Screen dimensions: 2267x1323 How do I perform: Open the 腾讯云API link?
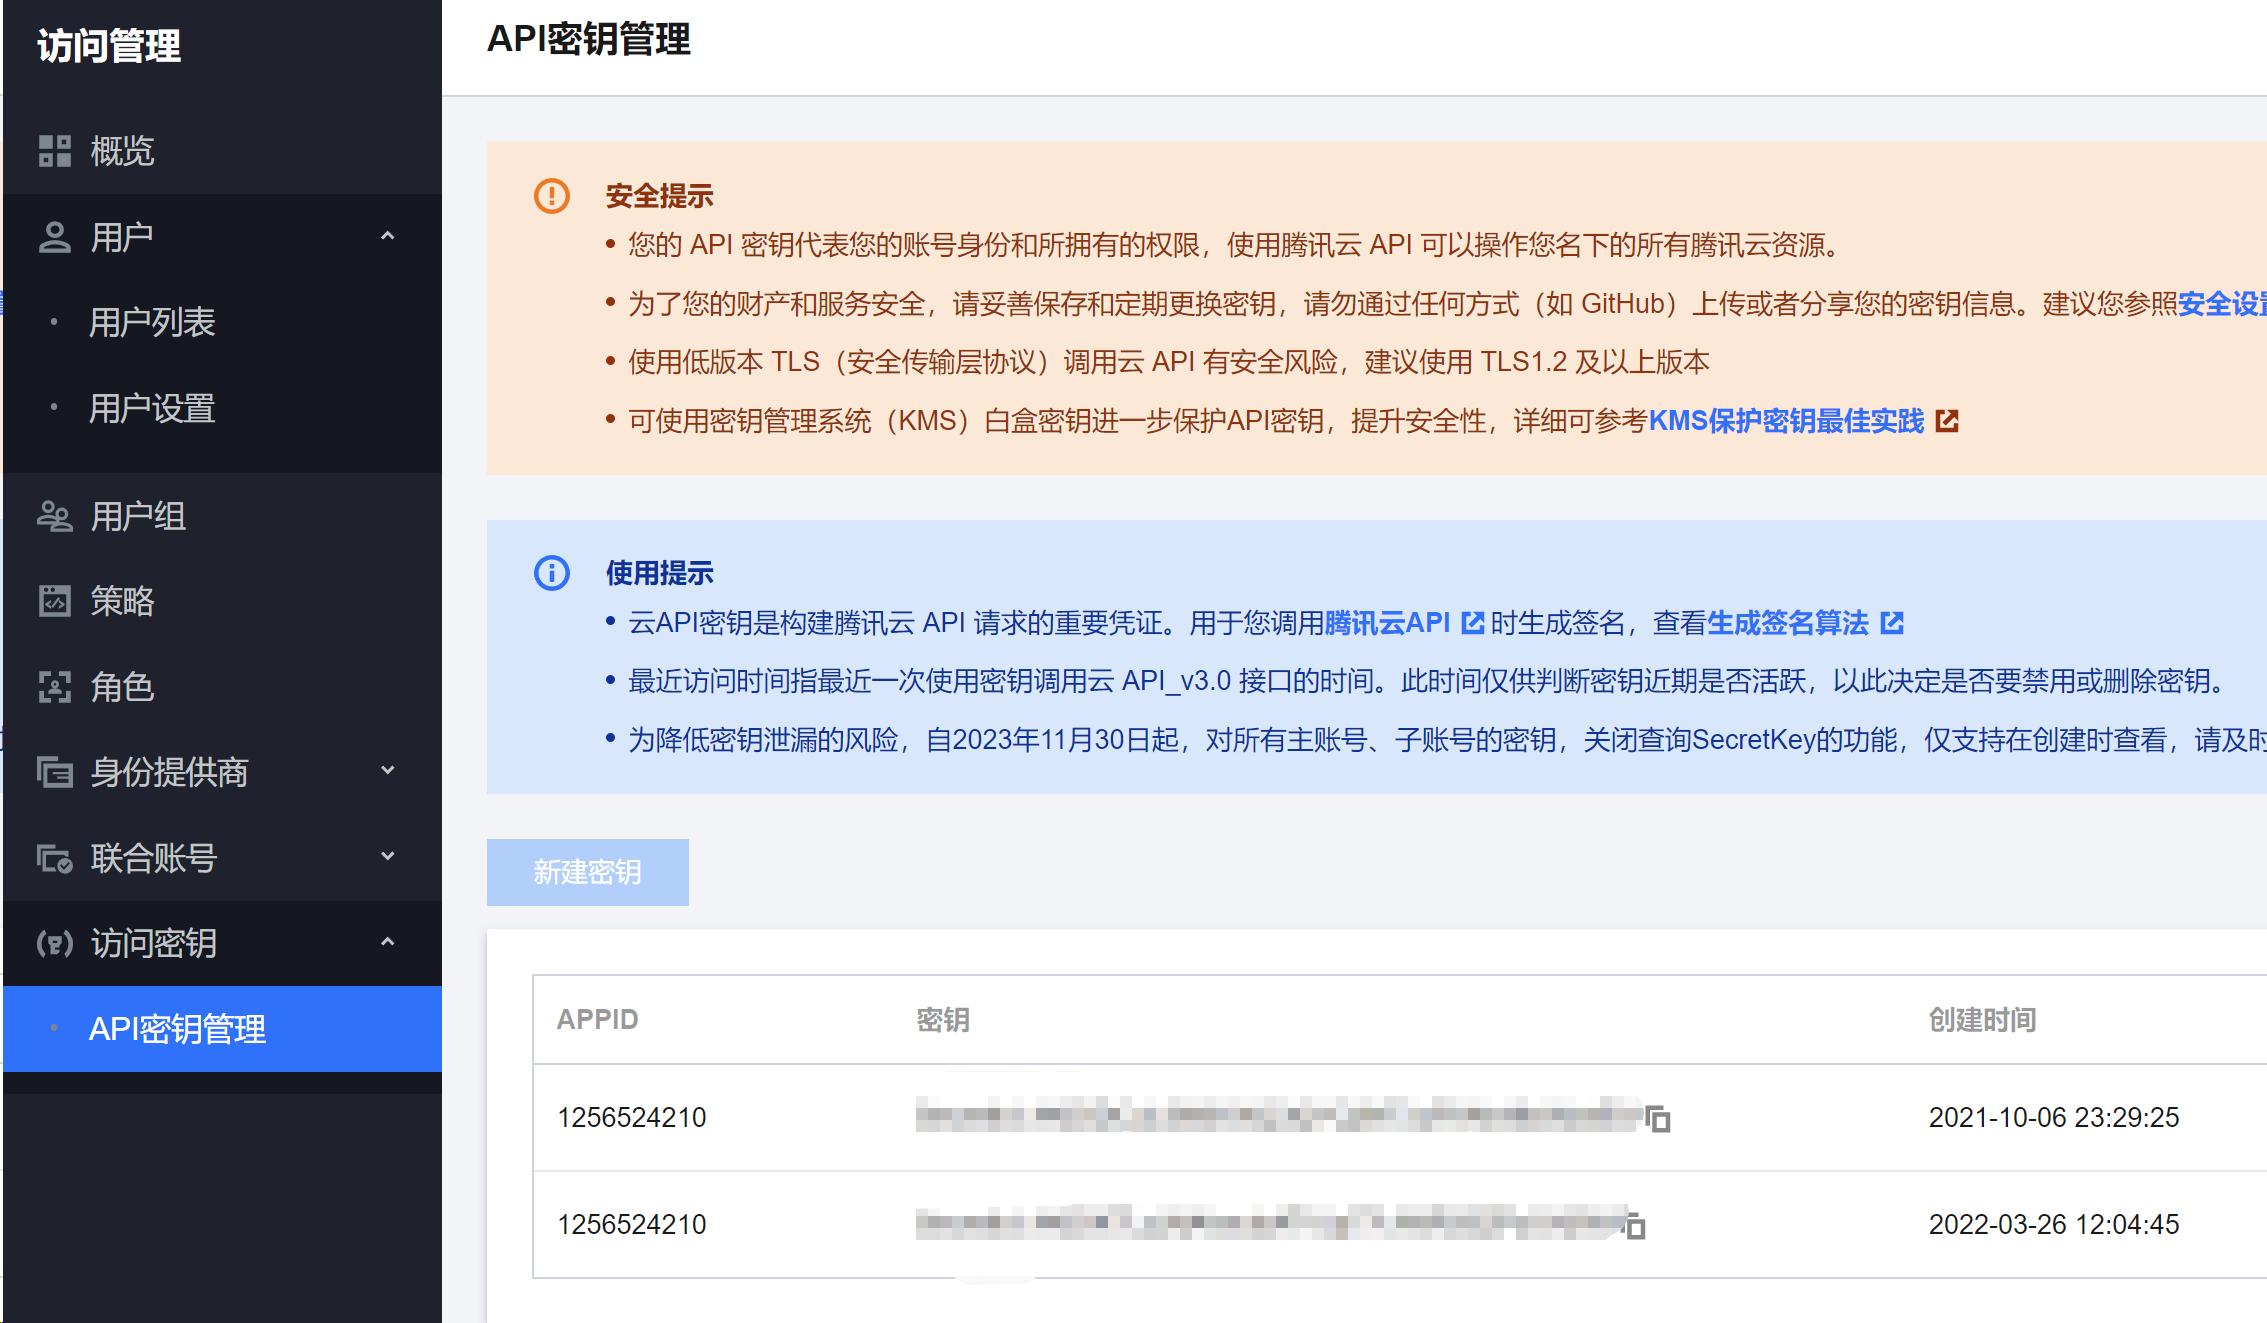point(1386,623)
